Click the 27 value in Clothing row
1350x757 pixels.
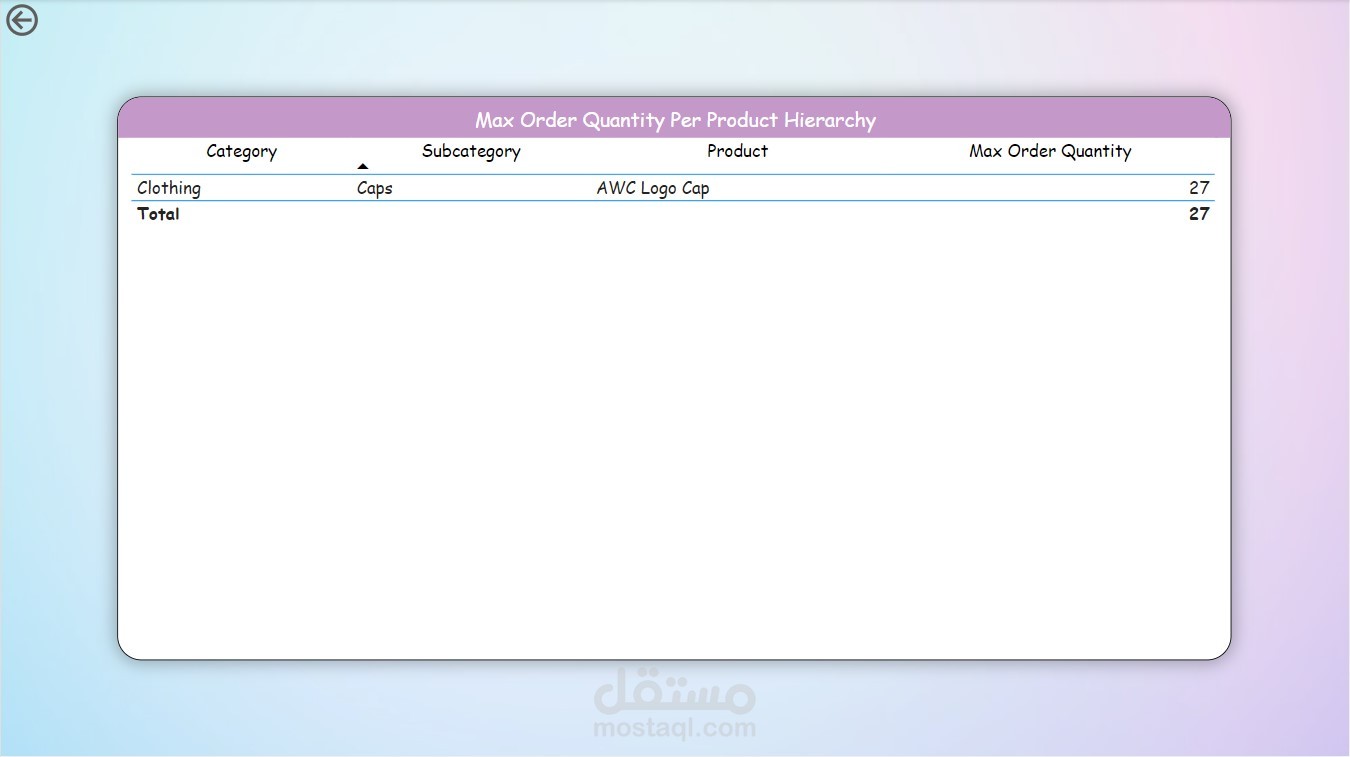1199,188
